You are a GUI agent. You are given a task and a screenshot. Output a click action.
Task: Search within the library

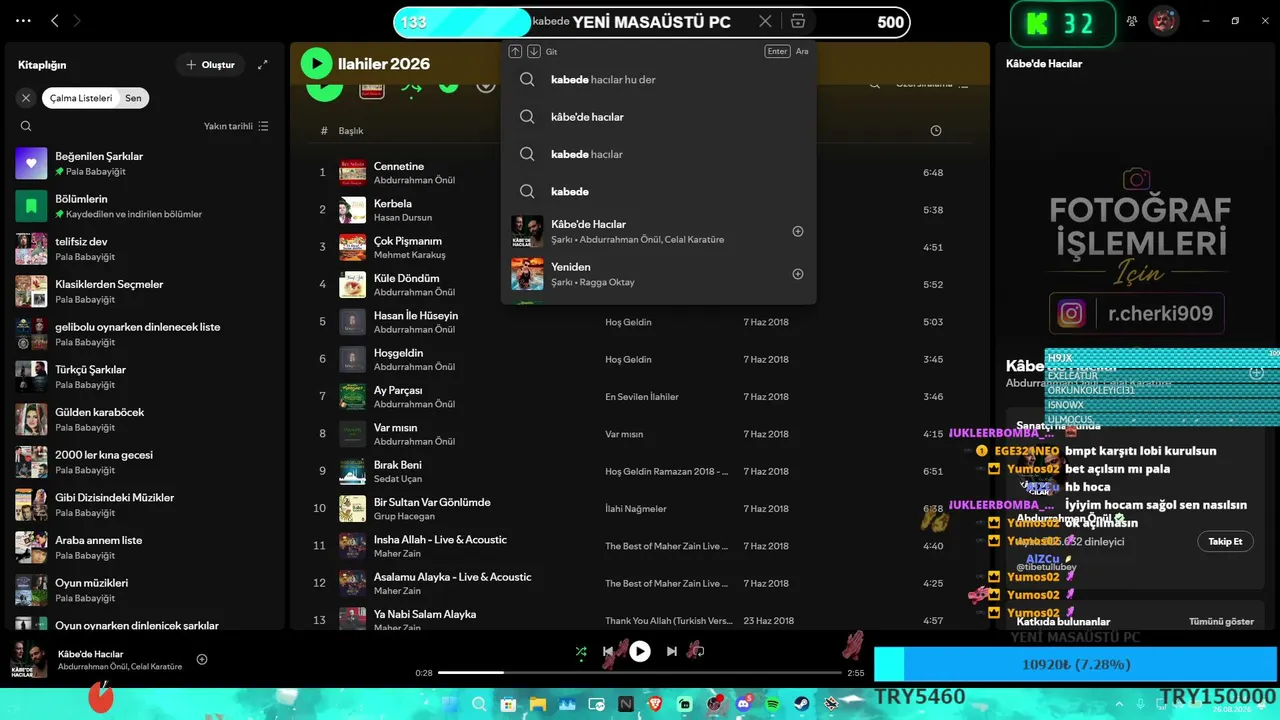pos(26,126)
